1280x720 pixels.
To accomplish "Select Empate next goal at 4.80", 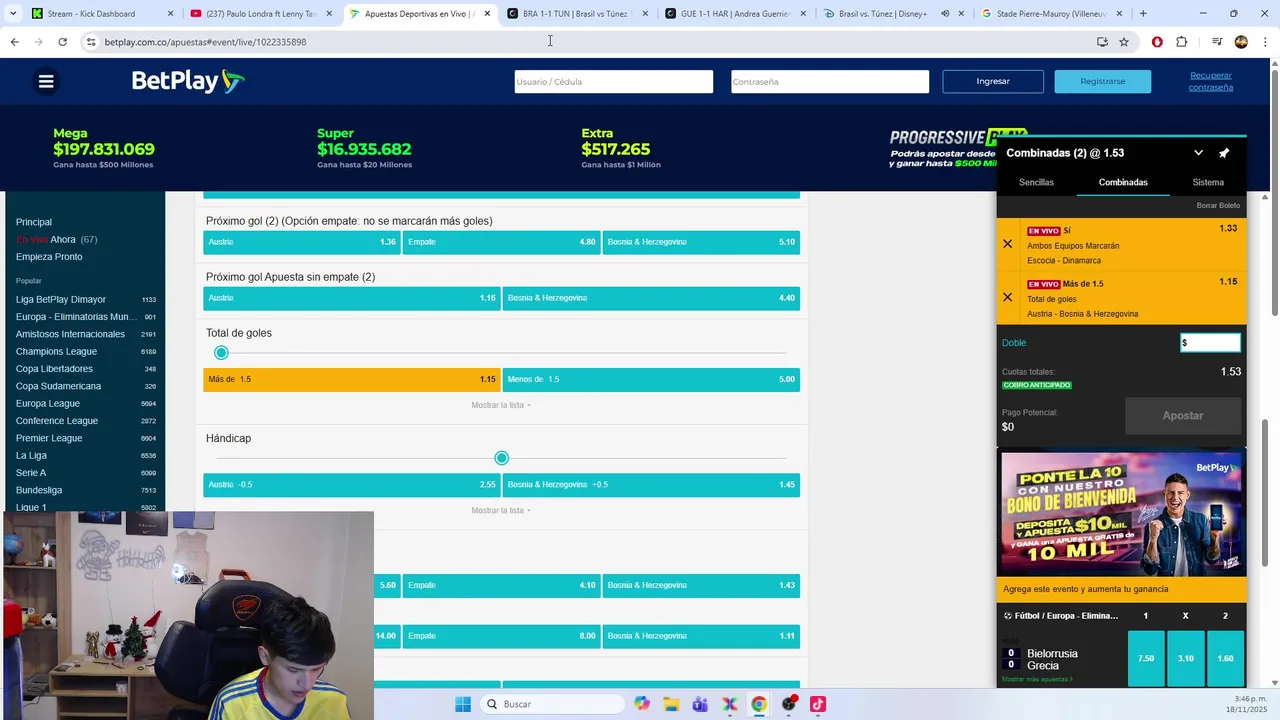I will click(501, 242).
